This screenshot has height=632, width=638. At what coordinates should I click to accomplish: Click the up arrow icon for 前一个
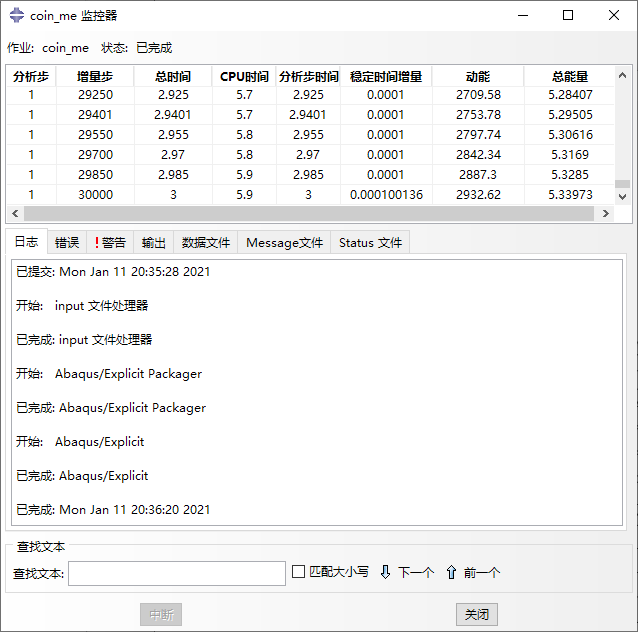[x=451, y=572]
